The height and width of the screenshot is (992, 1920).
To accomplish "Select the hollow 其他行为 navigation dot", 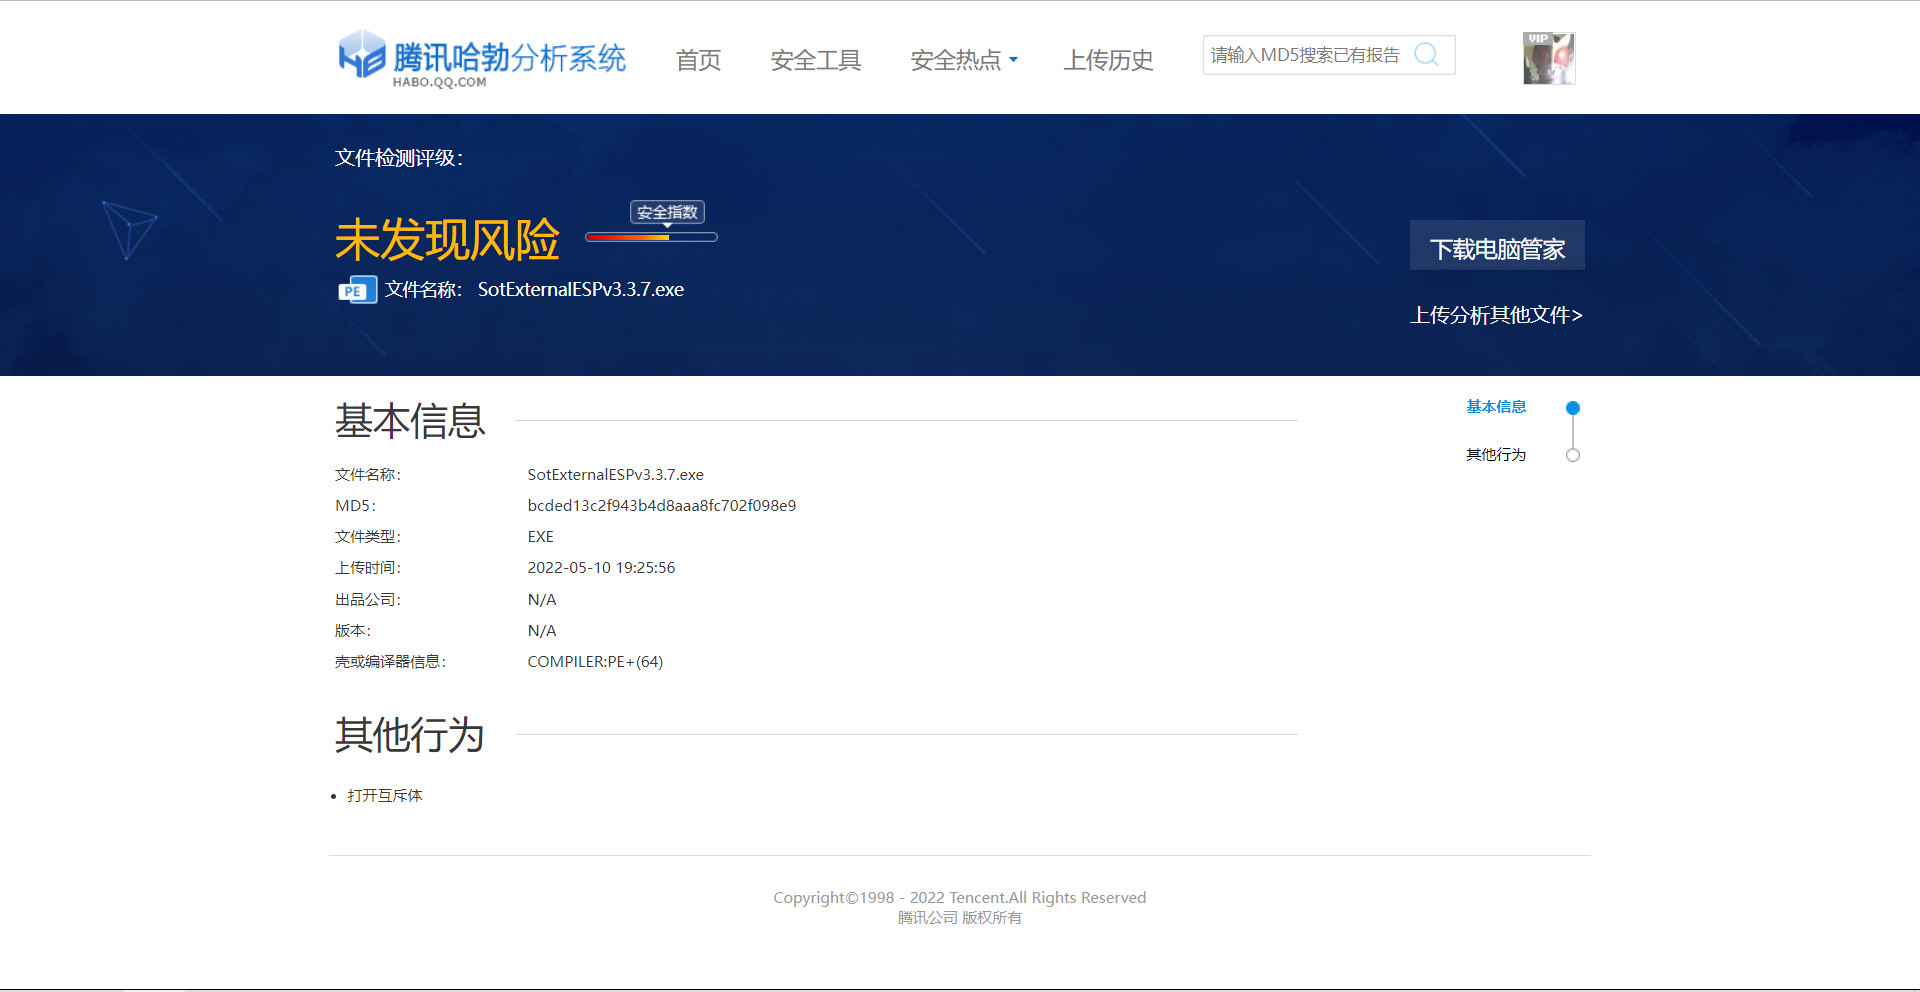I will click(x=1572, y=455).
